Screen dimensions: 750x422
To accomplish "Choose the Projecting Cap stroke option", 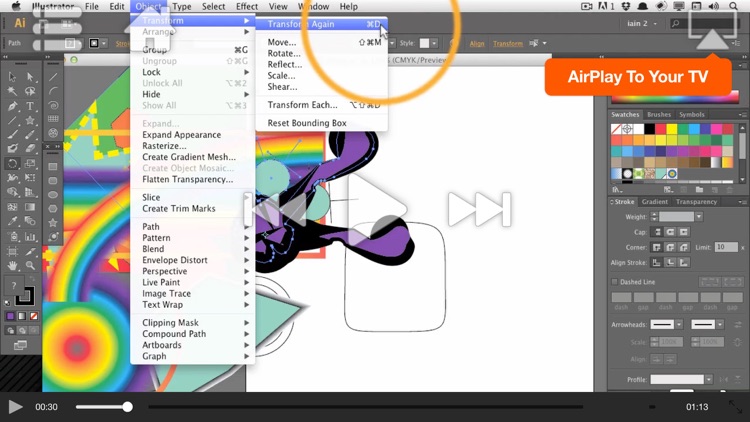I will [x=684, y=232].
